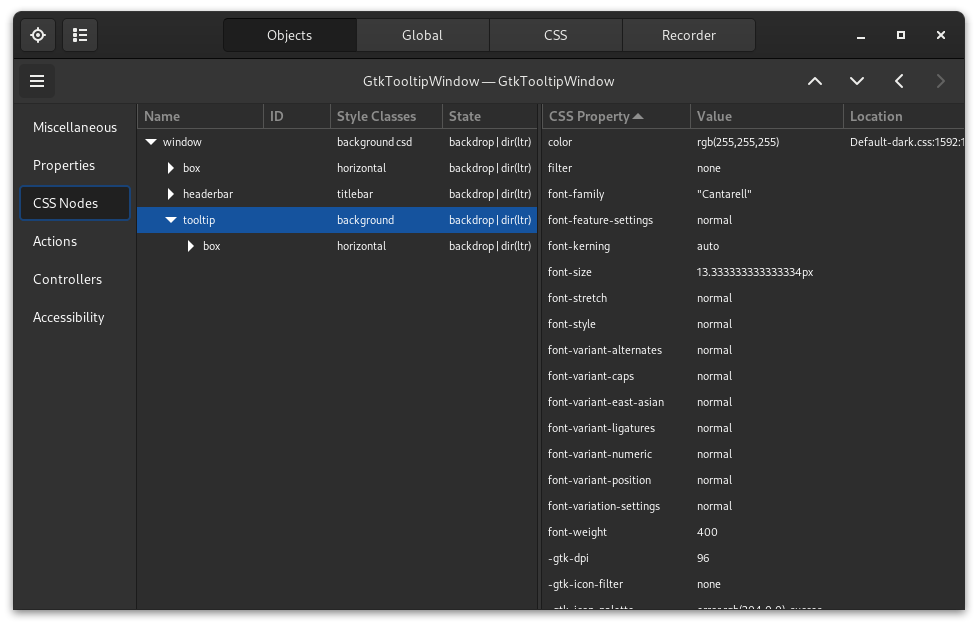Maximize the inspector window

[x=901, y=36]
